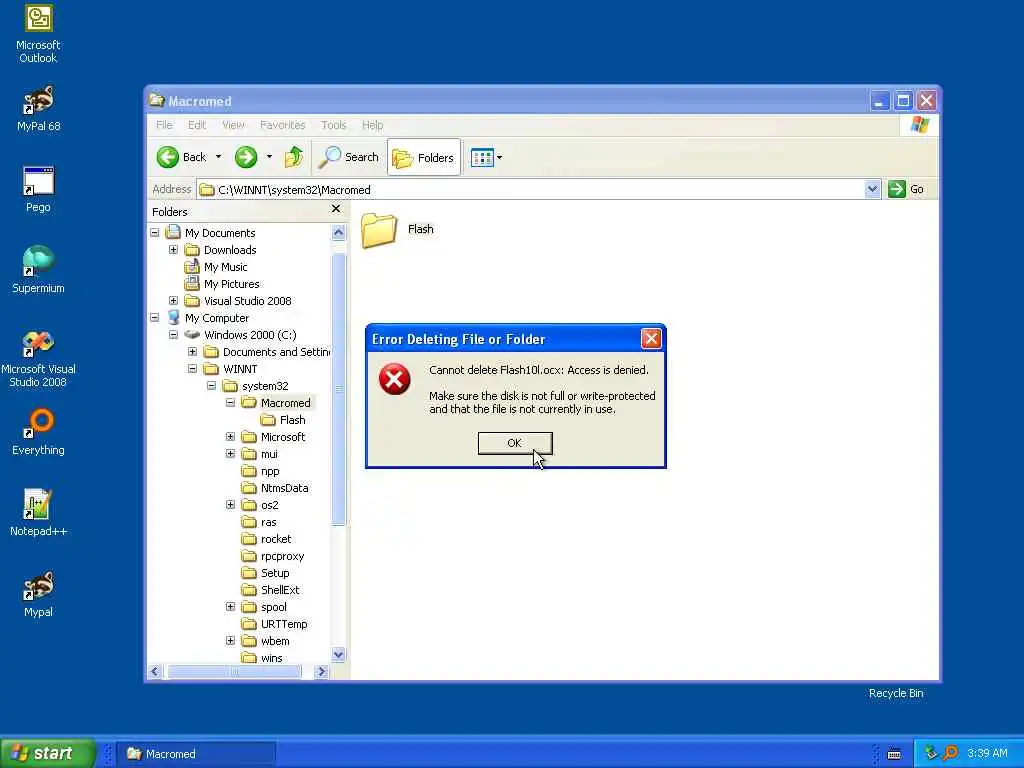Collapse the system32 tree node
Viewport: 1024px width, 768px height.
(x=212, y=385)
